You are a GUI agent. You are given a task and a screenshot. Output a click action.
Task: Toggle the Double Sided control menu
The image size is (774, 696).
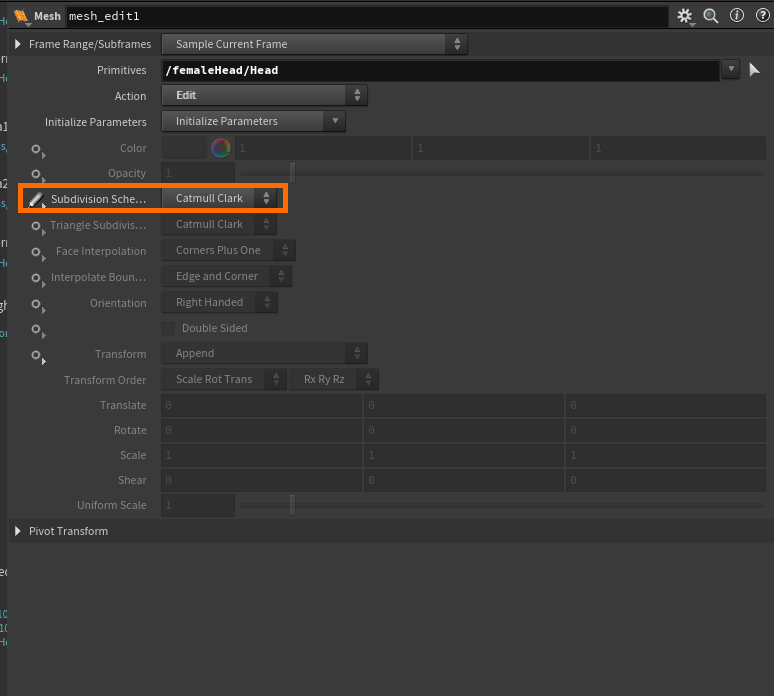pyautogui.click(x=38, y=330)
